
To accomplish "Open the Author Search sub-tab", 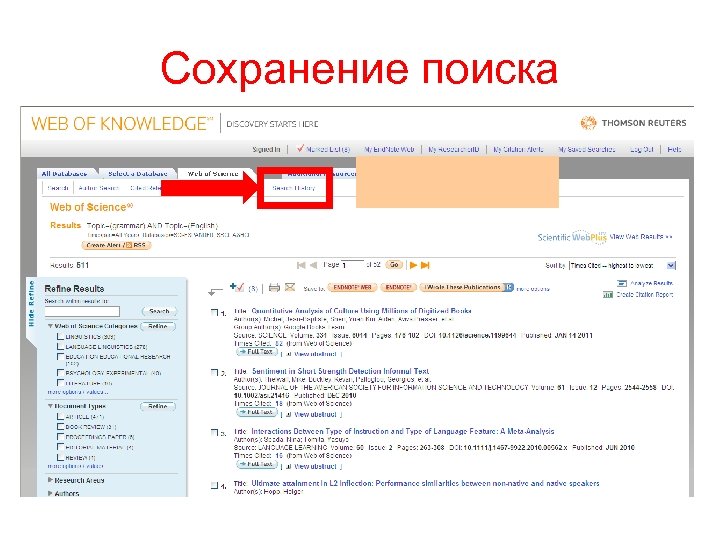I will (98, 188).
